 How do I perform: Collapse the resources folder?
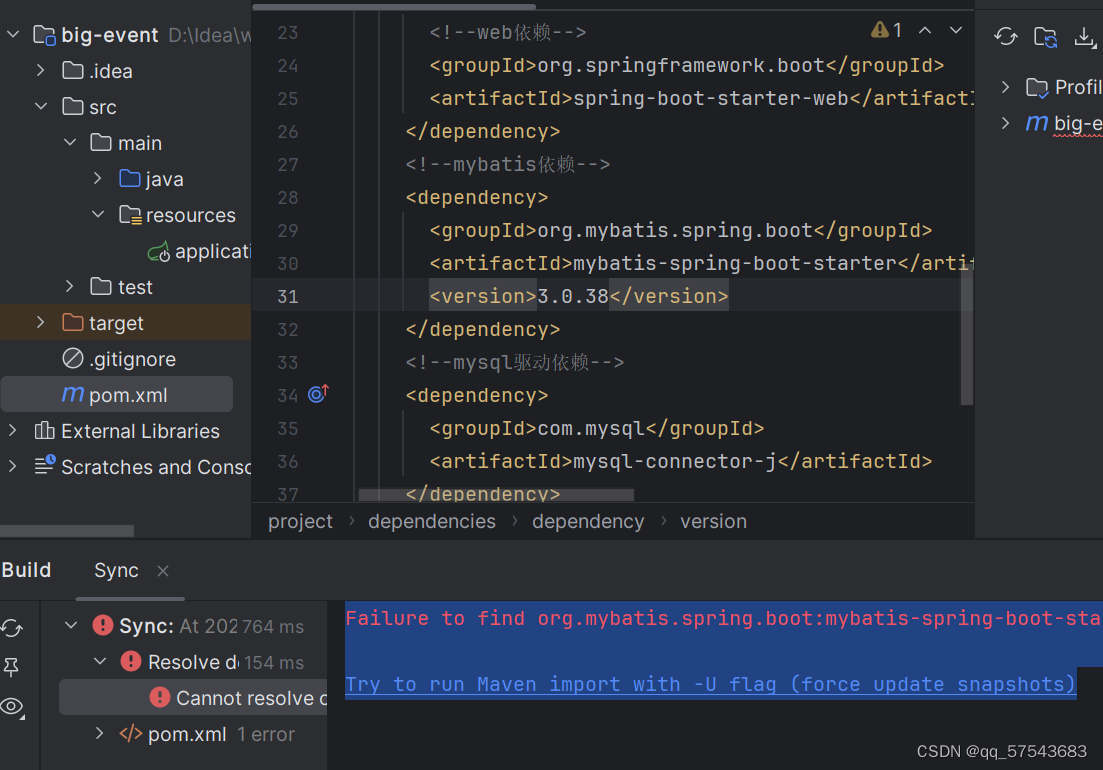pos(98,214)
